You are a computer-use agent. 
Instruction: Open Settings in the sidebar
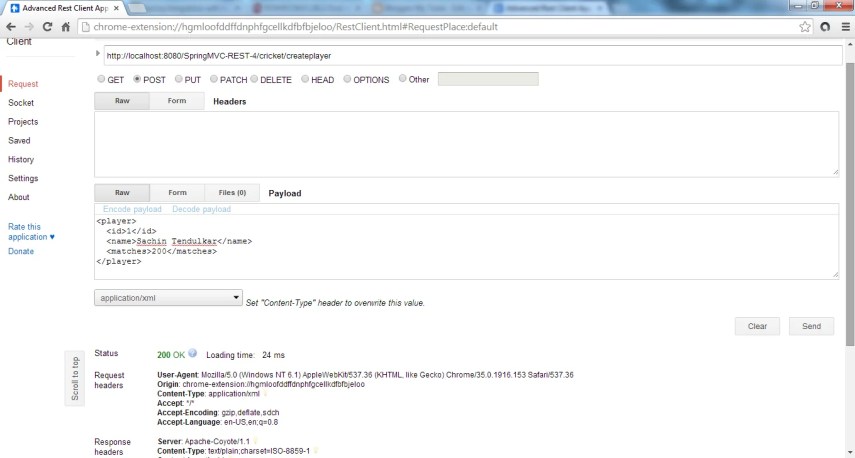pos(23,178)
